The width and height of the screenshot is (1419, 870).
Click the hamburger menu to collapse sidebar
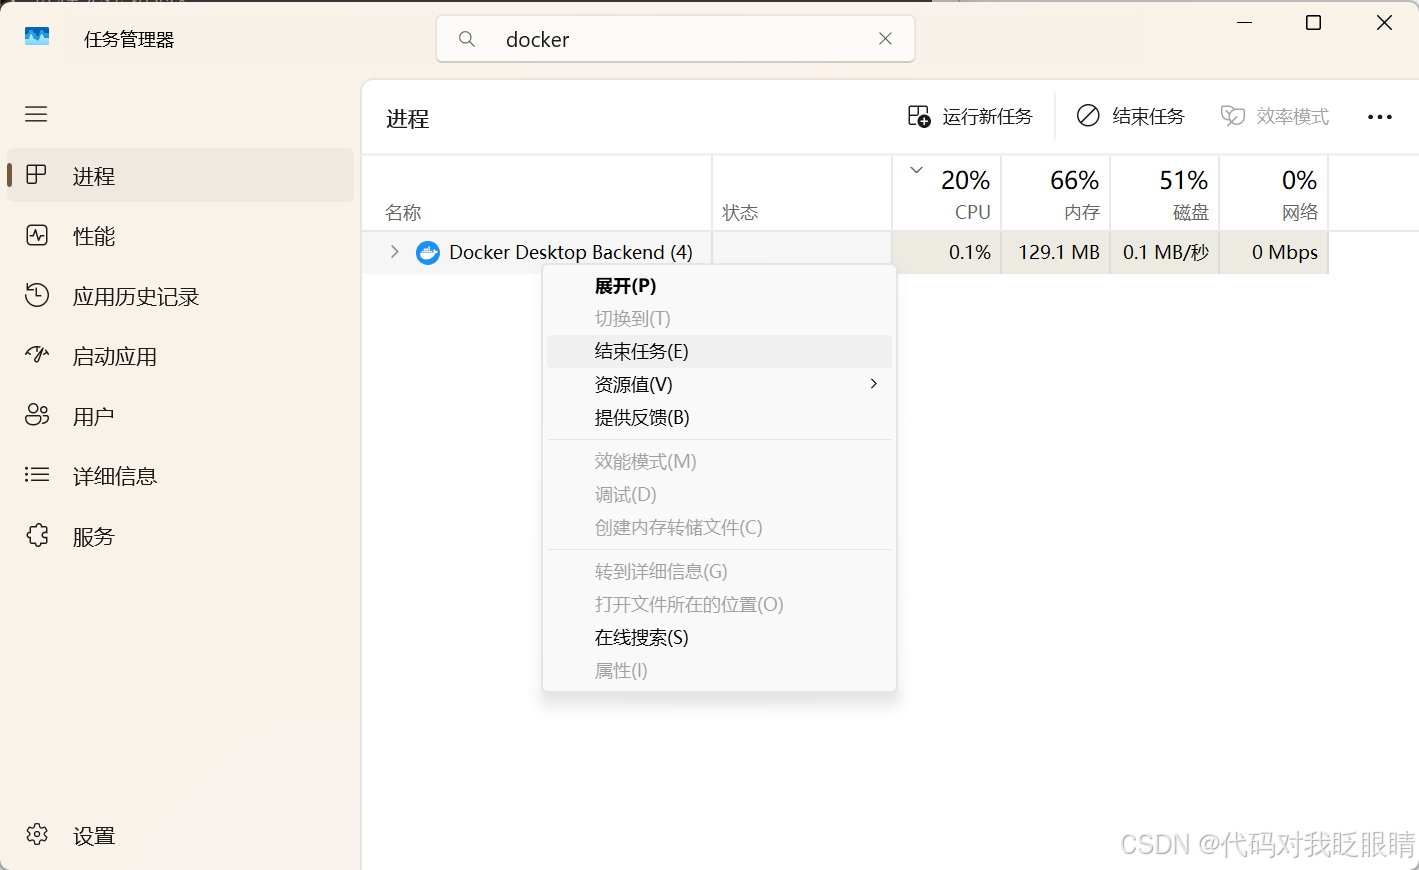36,114
